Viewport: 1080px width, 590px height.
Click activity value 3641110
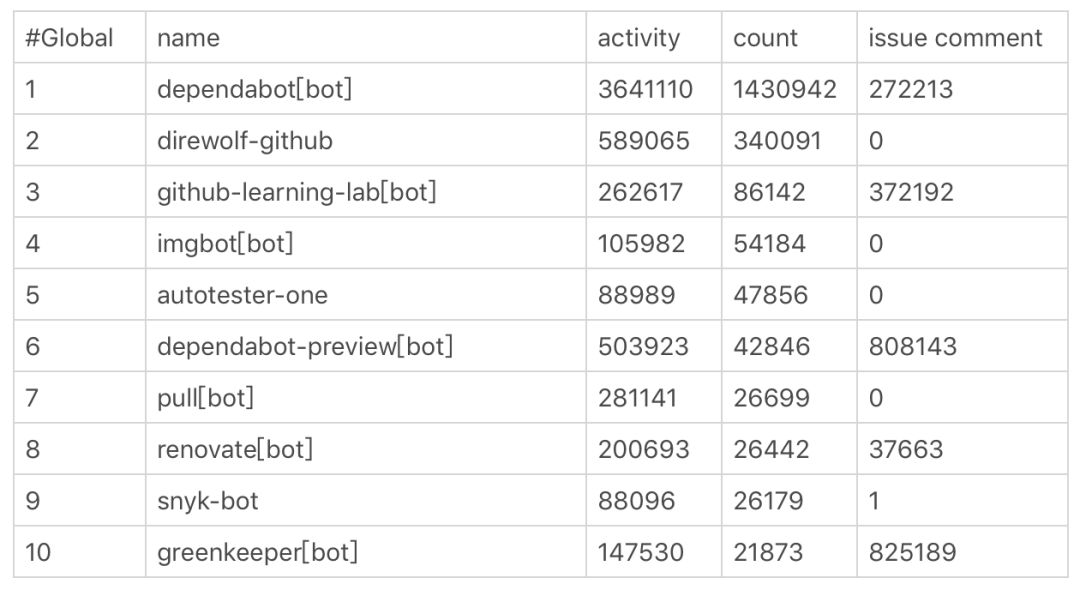(645, 90)
